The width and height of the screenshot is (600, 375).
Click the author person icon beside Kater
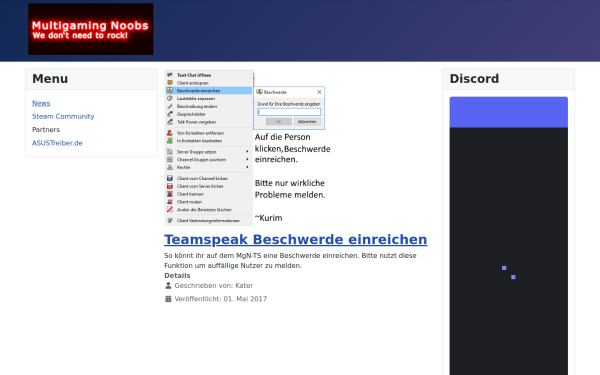168,285
